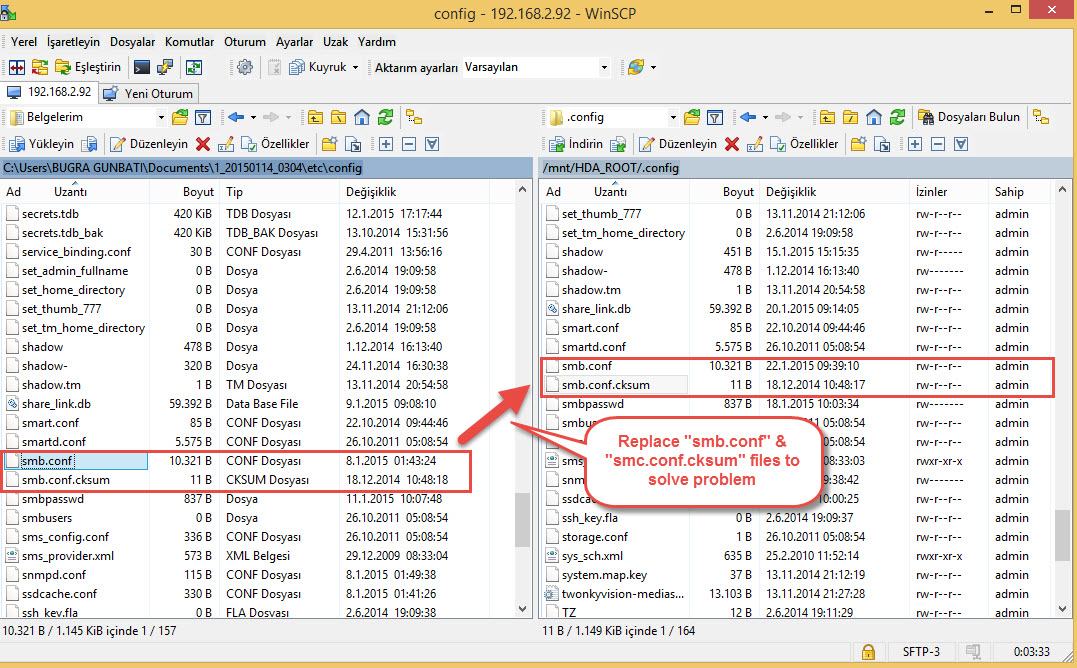Open the Uzak menu
Image resolution: width=1077 pixels, height=668 pixels.
(335, 42)
